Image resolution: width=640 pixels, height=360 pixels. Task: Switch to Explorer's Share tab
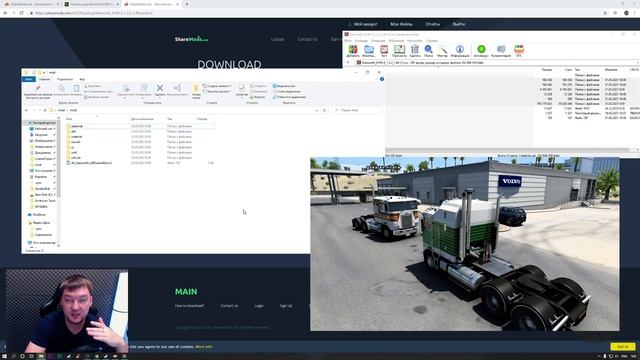click(x=64, y=79)
